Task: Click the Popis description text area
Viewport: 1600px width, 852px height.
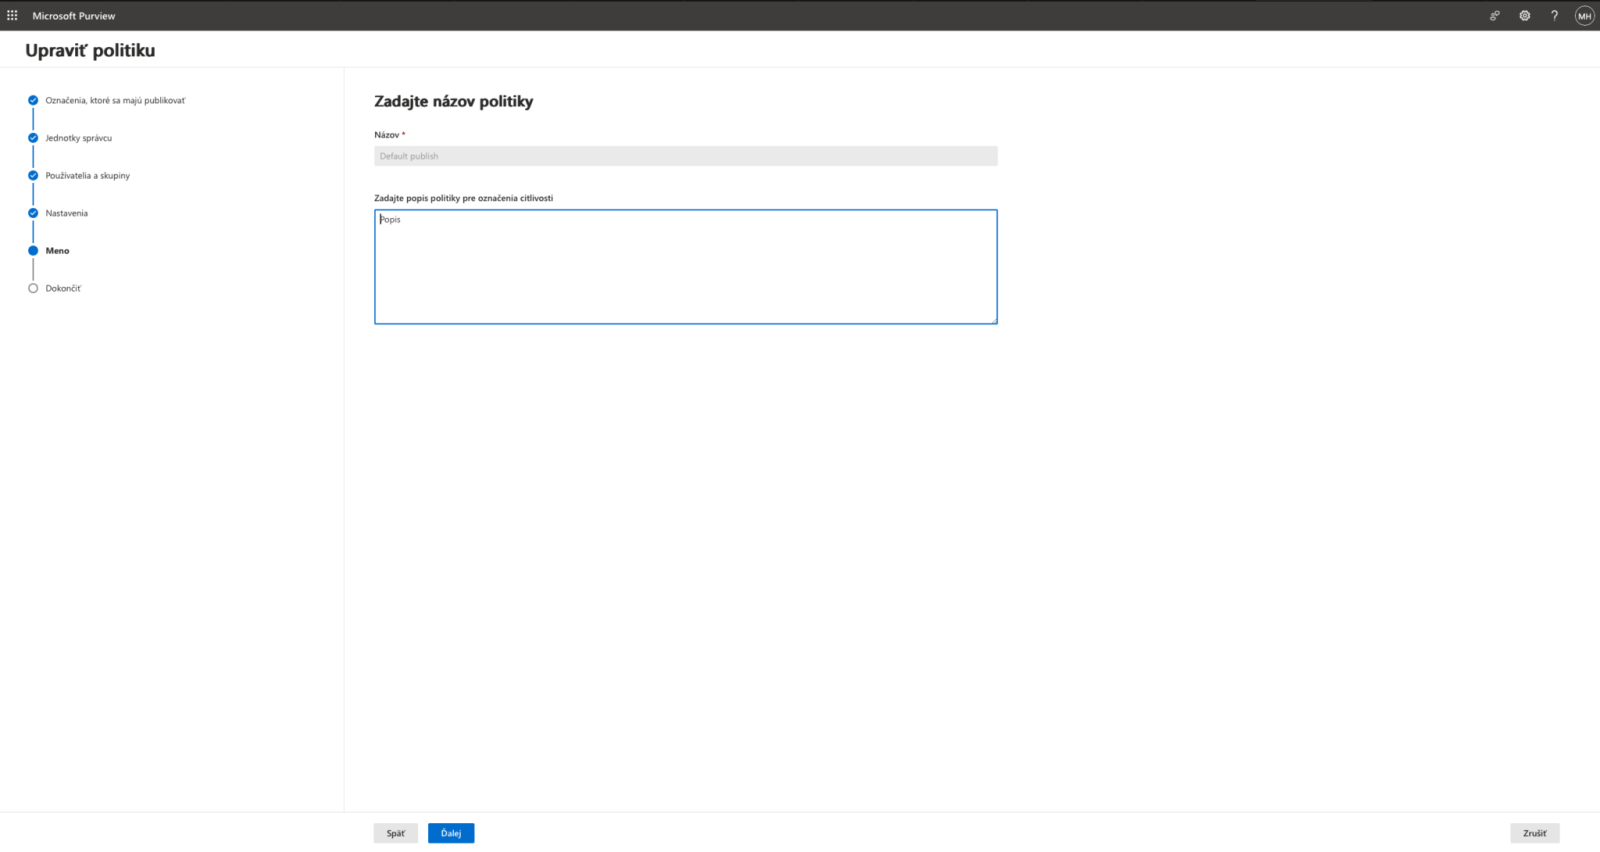Action: 686,267
